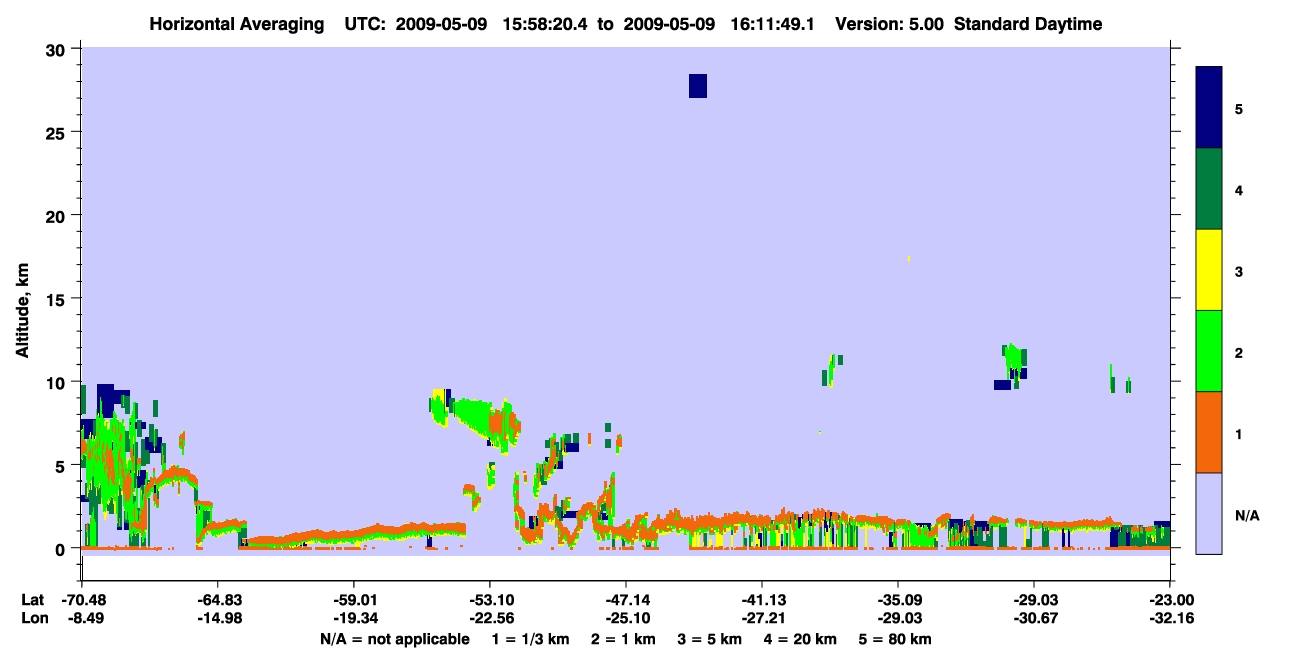Viewport: 1300px width, 667px height.
Task: Click the 'Version: 5.00' text
Action: (x=890, y=24)
